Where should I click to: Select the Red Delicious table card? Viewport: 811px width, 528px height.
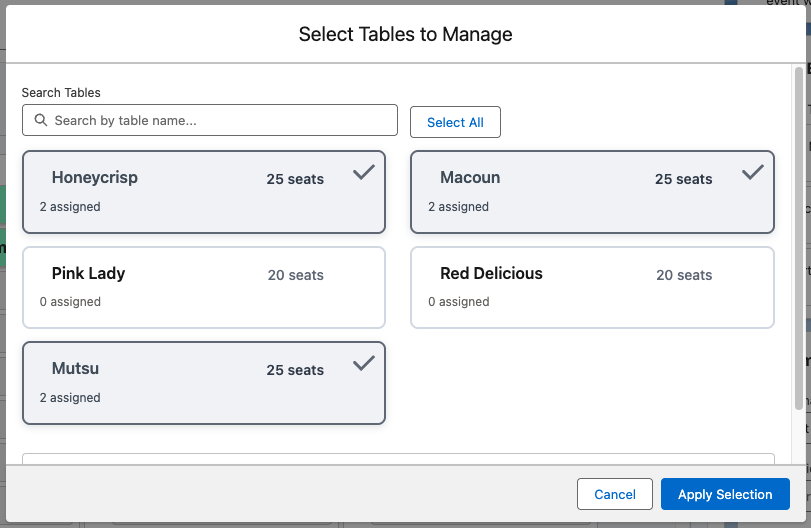coord(592,287)
